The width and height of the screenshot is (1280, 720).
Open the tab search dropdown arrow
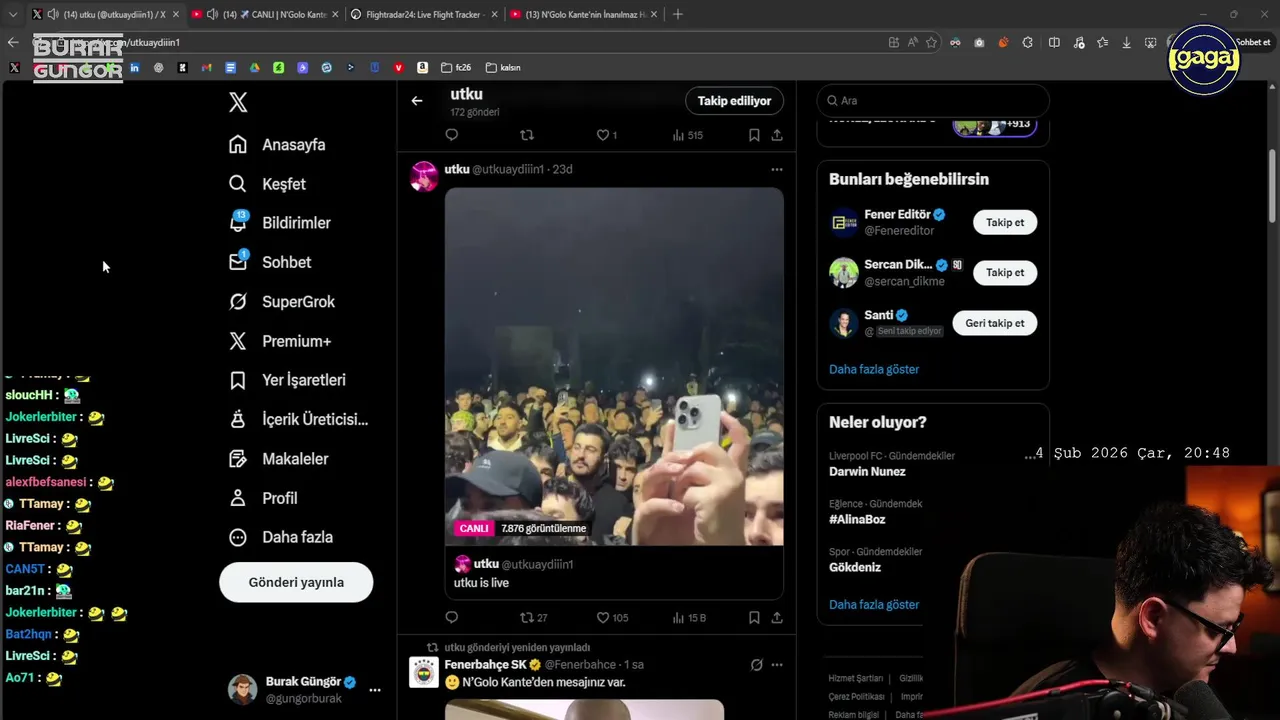pos(13,14)
